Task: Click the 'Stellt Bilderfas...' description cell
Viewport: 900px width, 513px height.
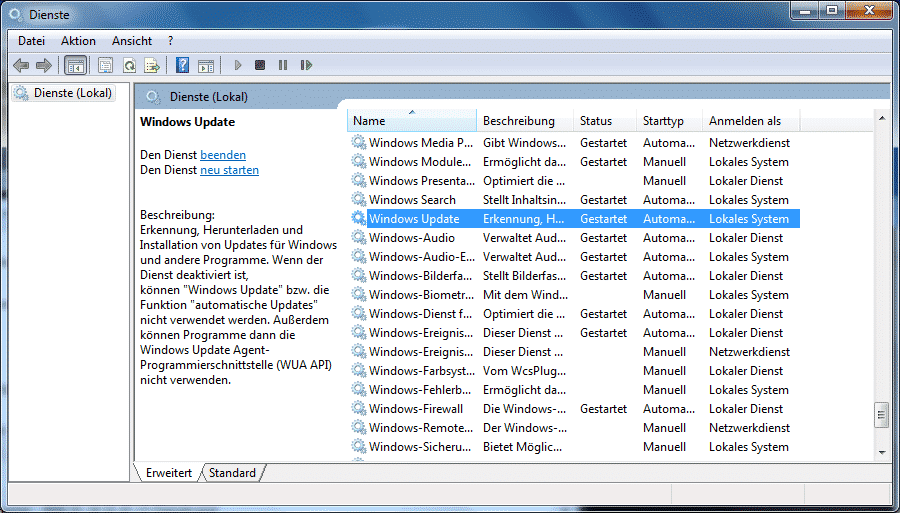Action: tap(524, 275)
